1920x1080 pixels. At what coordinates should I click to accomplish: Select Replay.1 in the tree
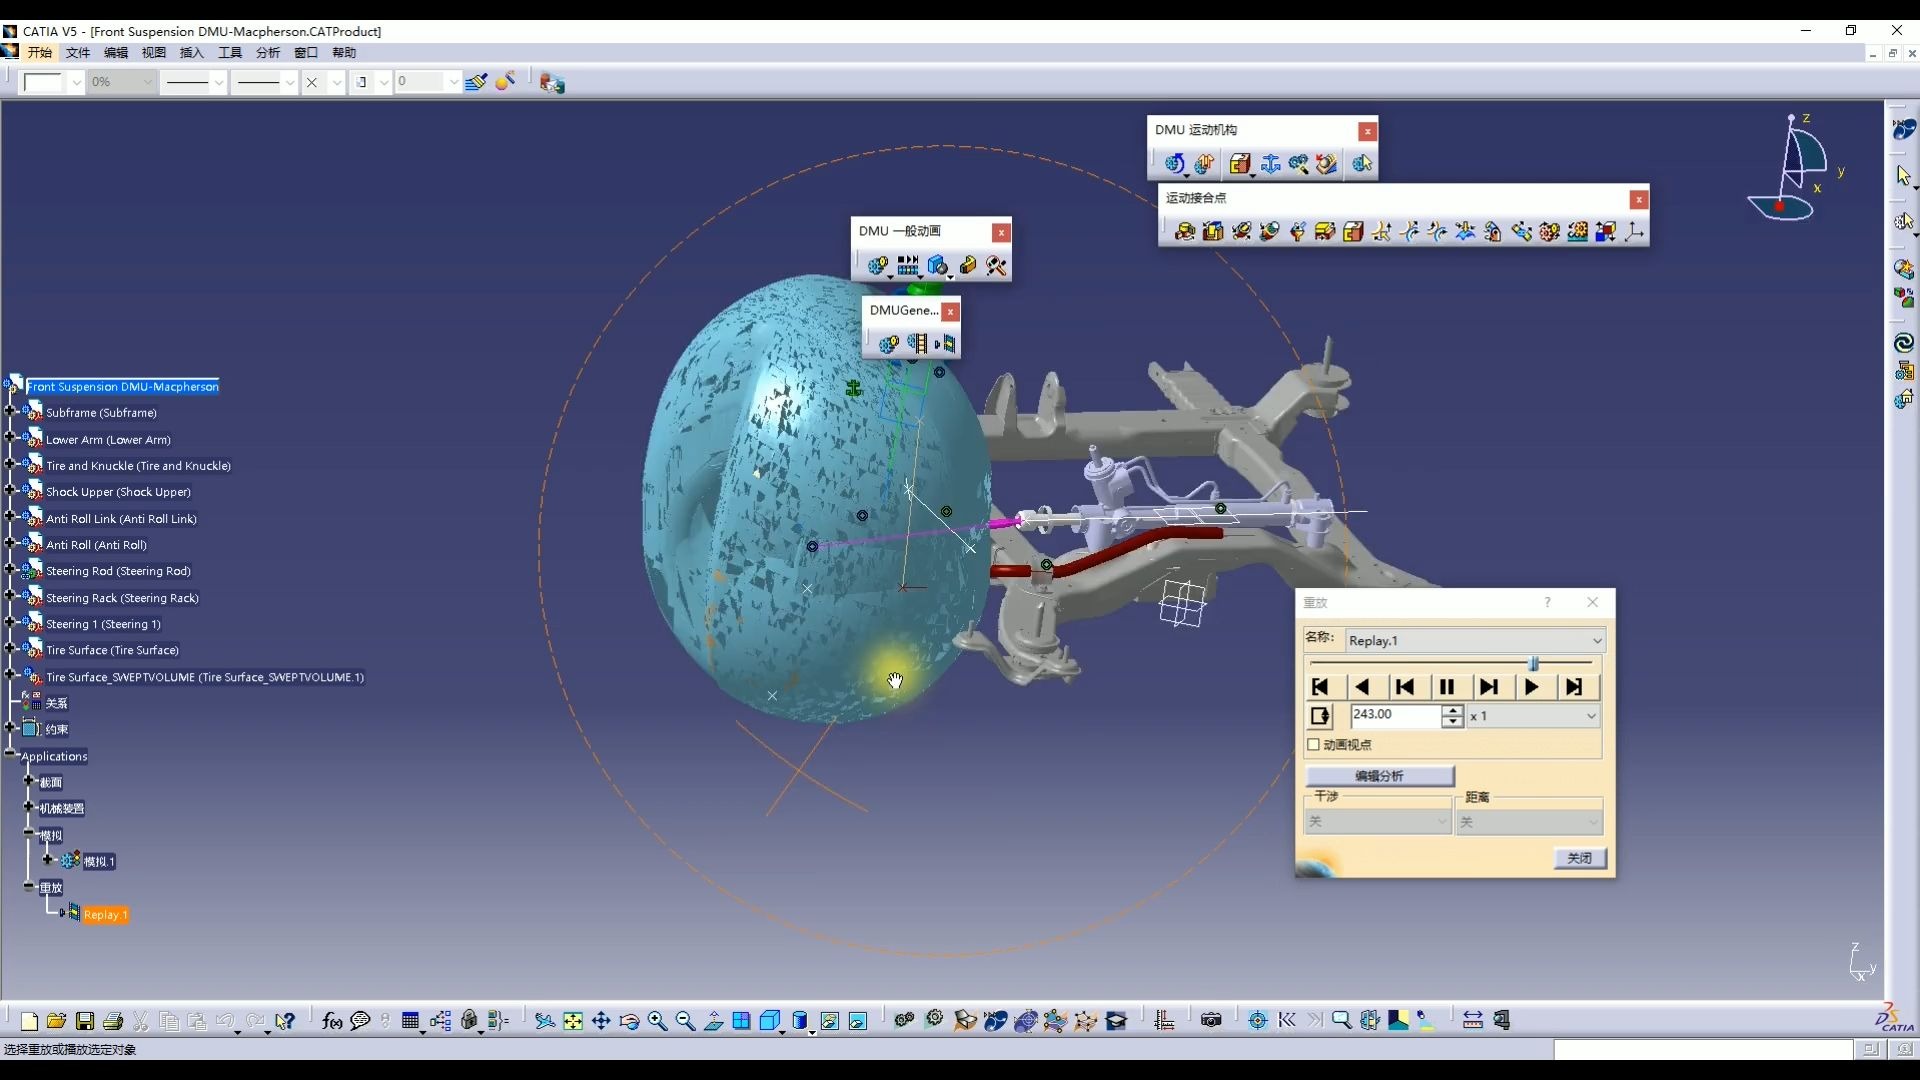click(104, 915)
